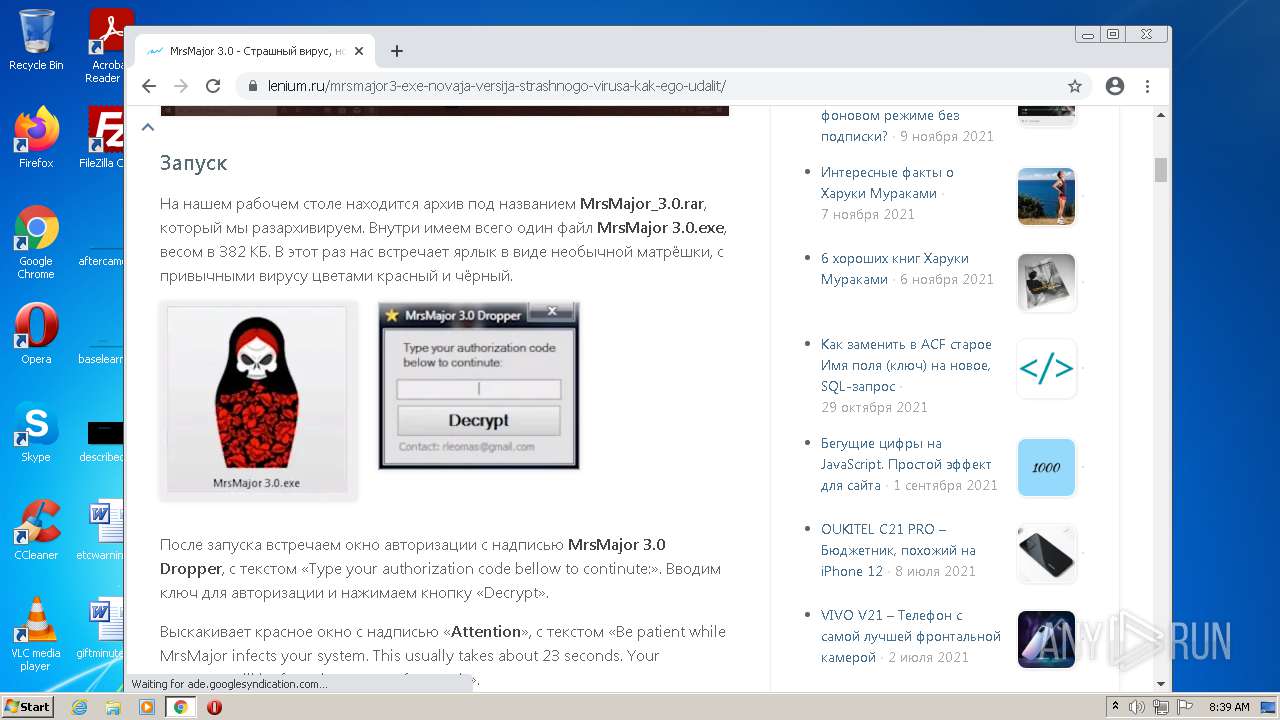The height and width of the screenshot is (720, 1280).
Task: Open link 'OUKITEL C21 PRO – Бюджетник'
Action: [x=898, y=550]
